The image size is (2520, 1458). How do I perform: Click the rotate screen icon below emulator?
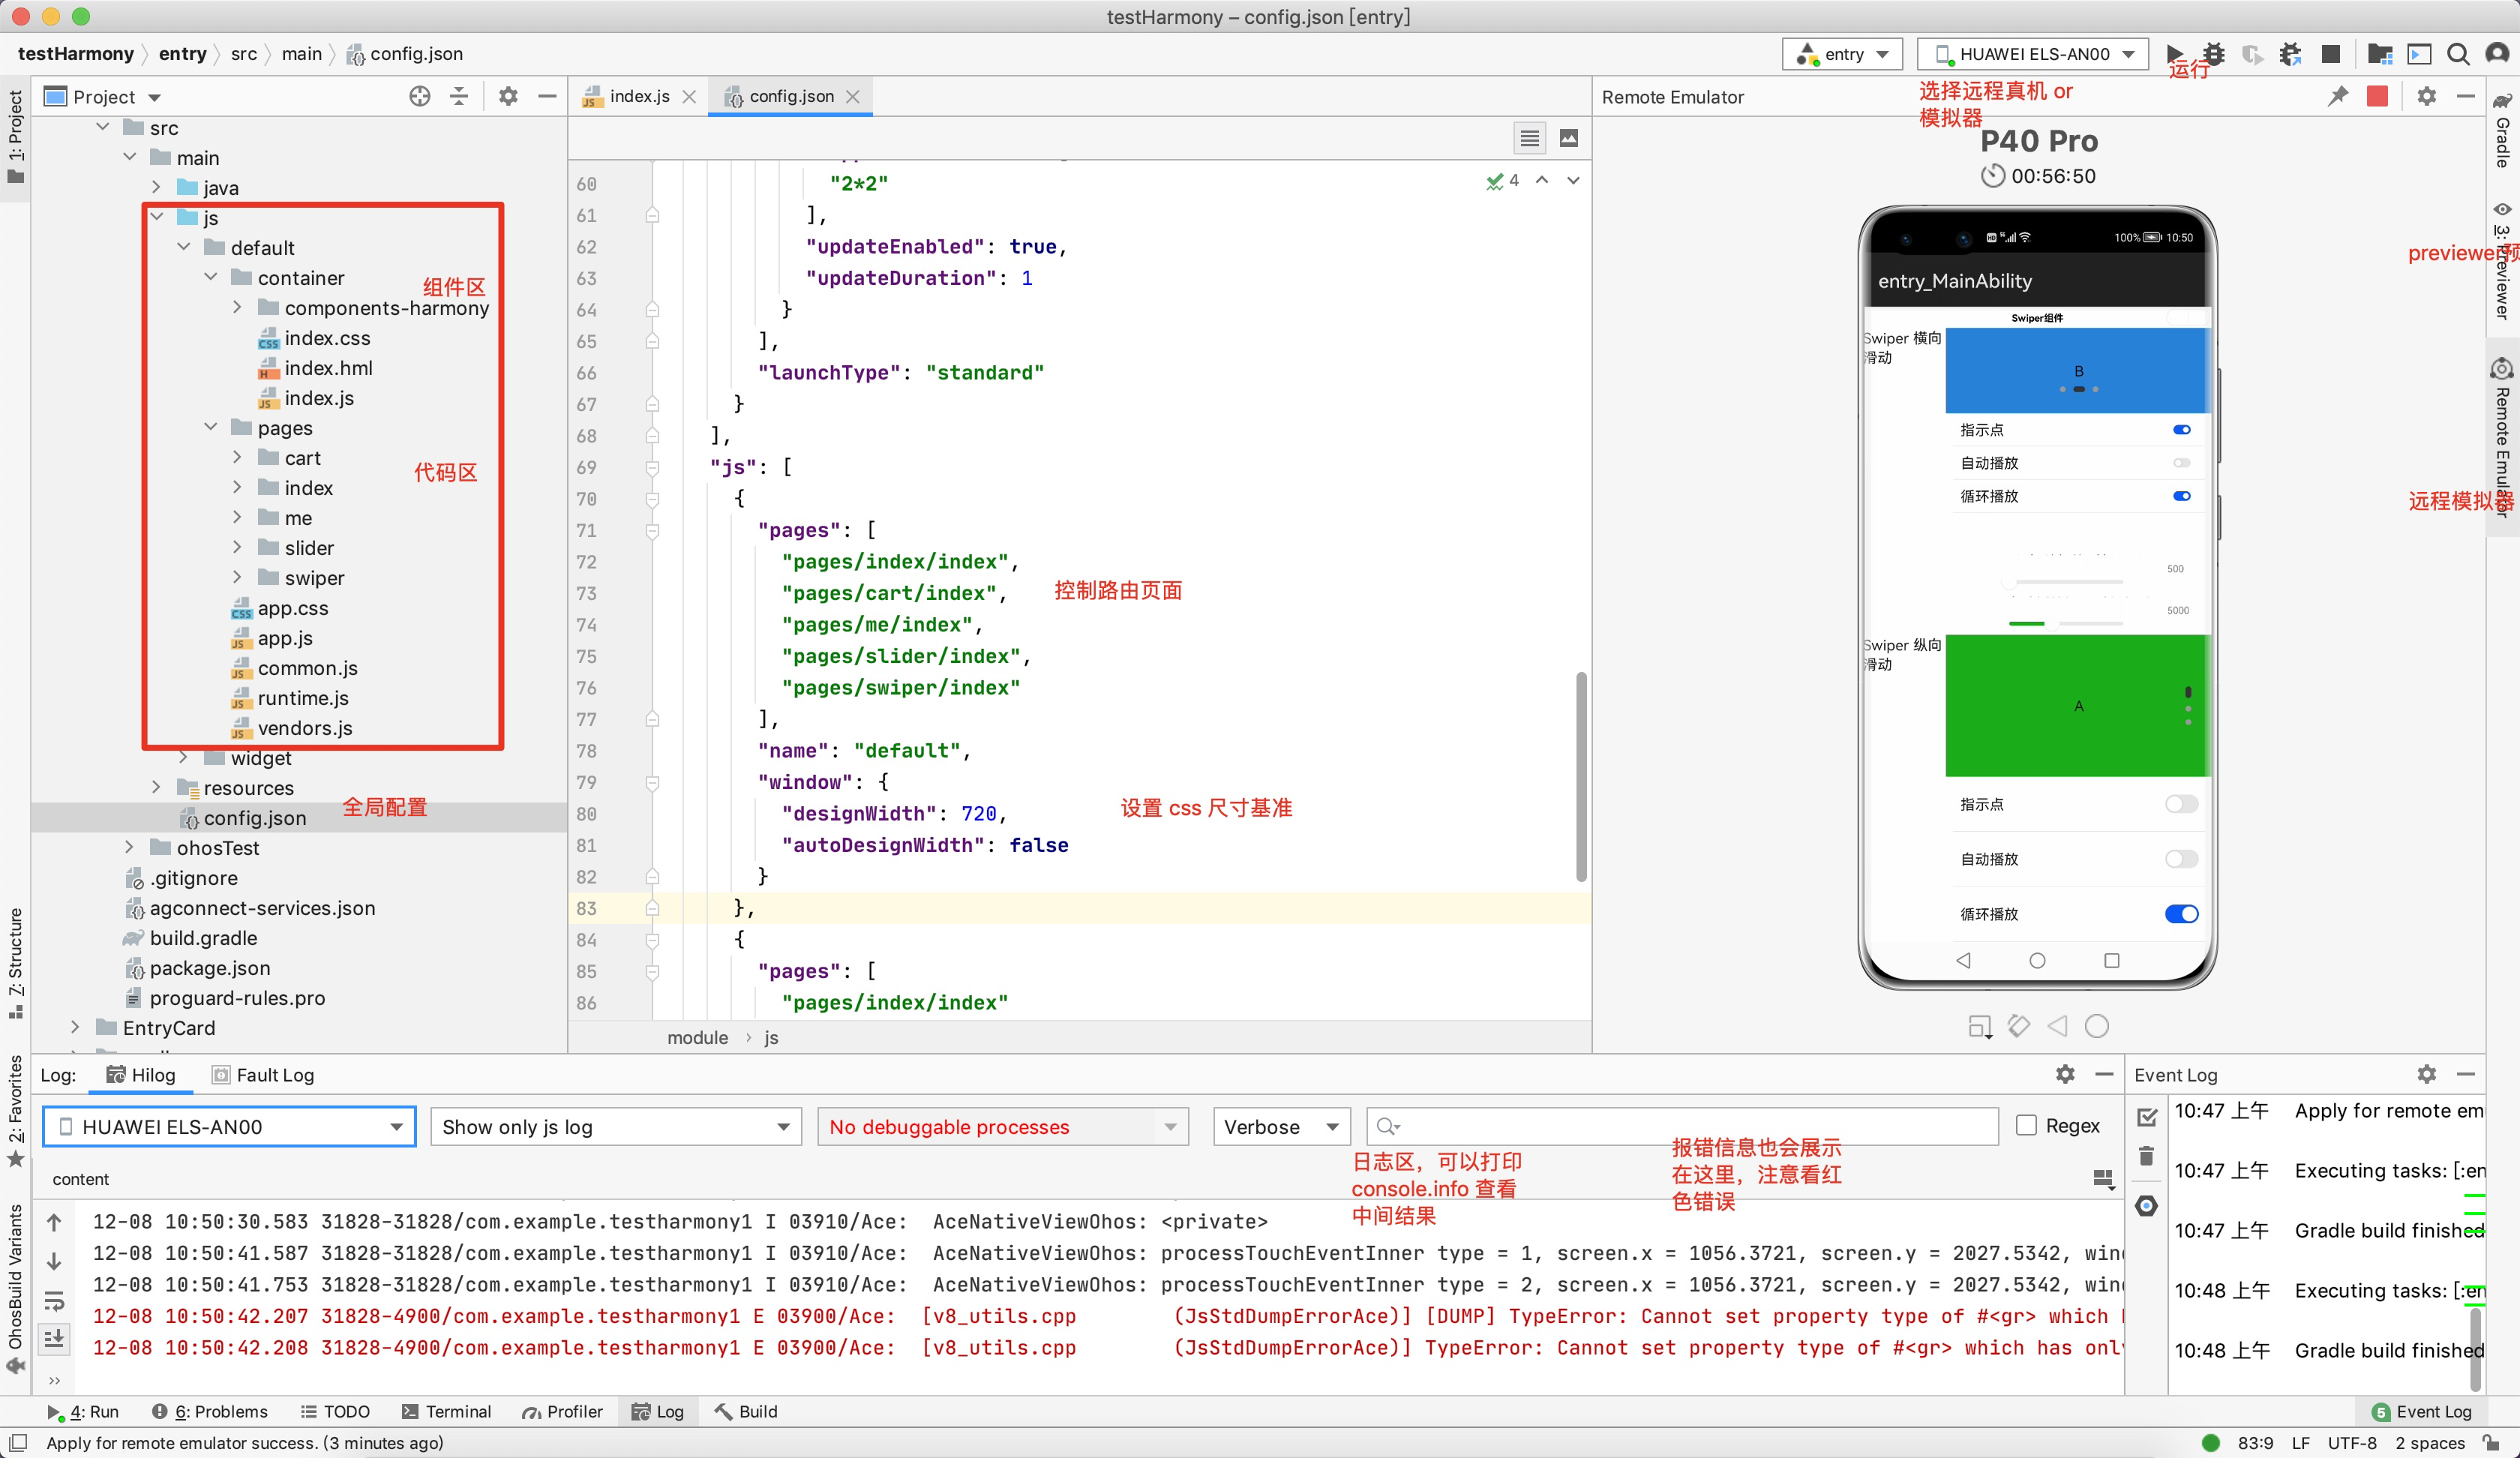2019,1026
